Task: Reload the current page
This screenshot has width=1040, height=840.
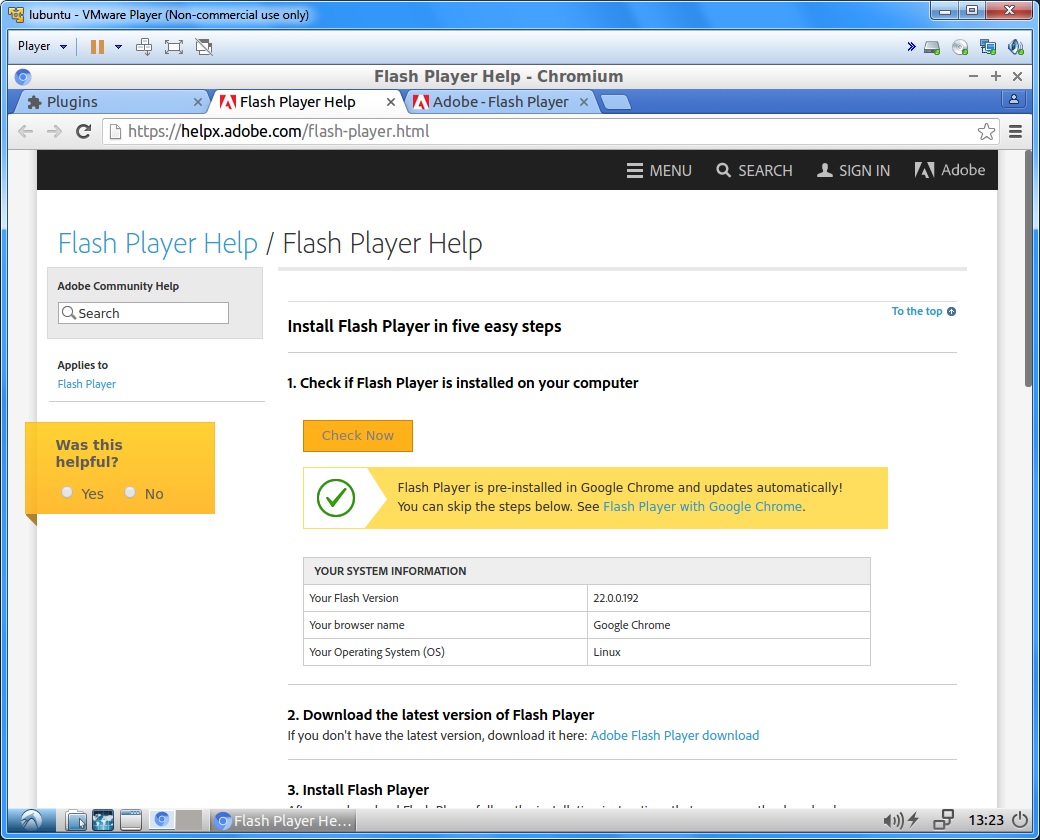Action: click(84, 131)
